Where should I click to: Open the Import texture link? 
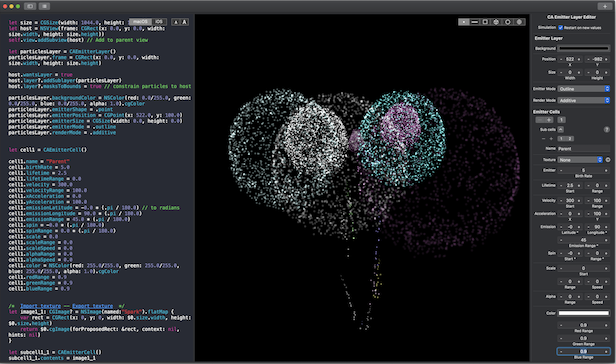pos(40,306)
